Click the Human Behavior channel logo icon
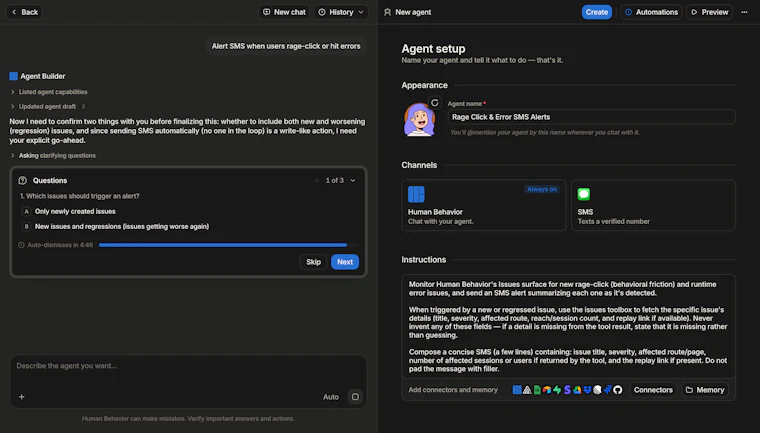 (x=416, y=194)
